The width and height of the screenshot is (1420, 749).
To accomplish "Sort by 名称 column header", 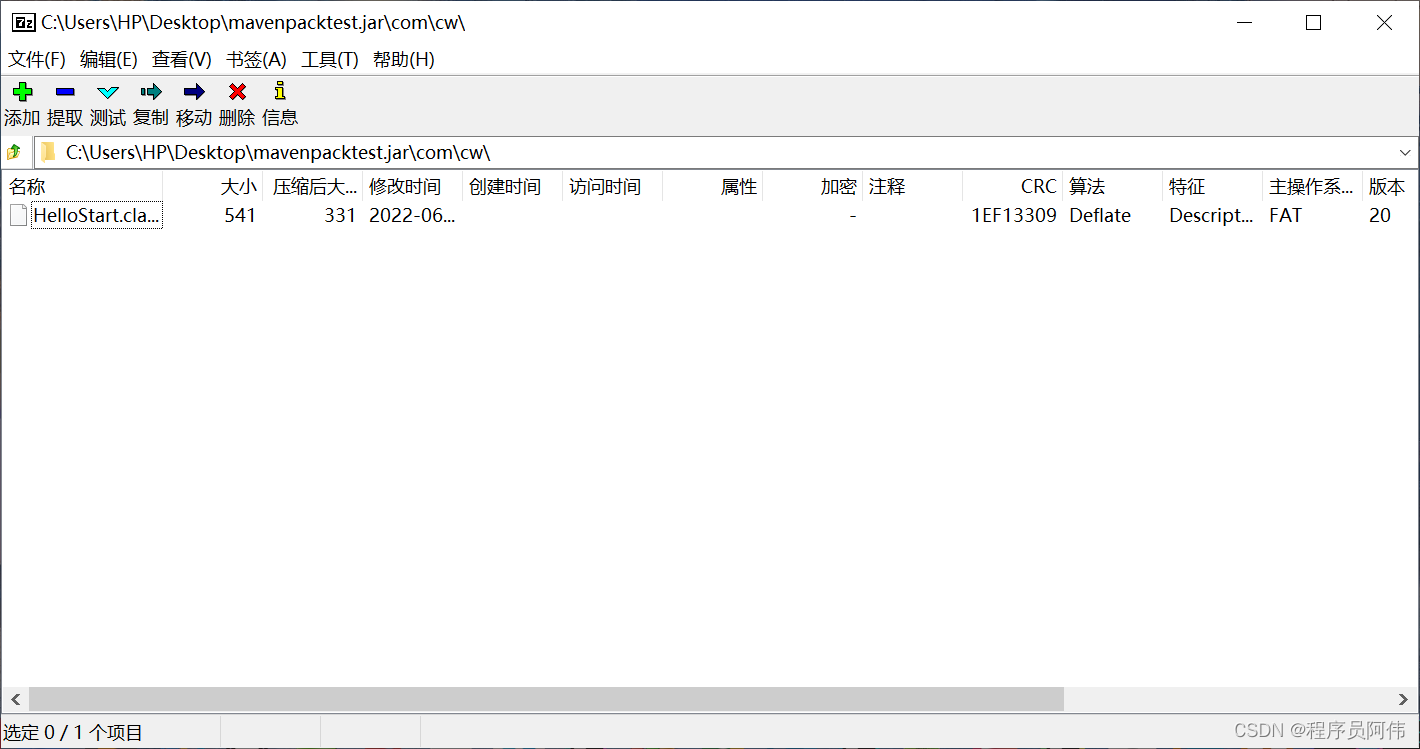I will point(82,187).
